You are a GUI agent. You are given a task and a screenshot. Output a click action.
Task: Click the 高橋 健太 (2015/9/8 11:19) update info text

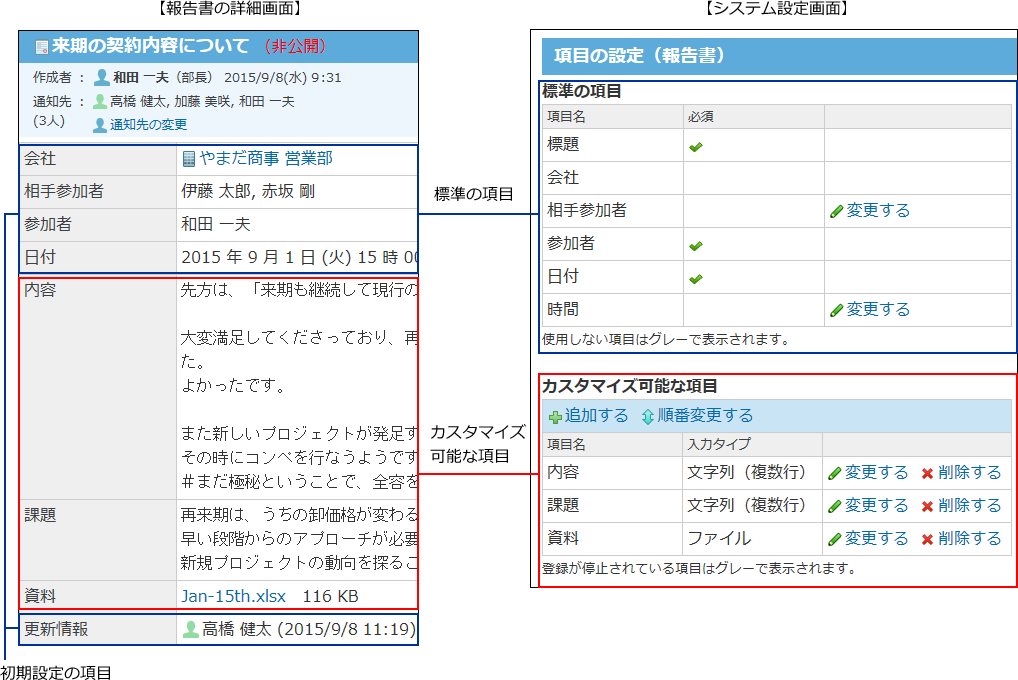[309, 629]
